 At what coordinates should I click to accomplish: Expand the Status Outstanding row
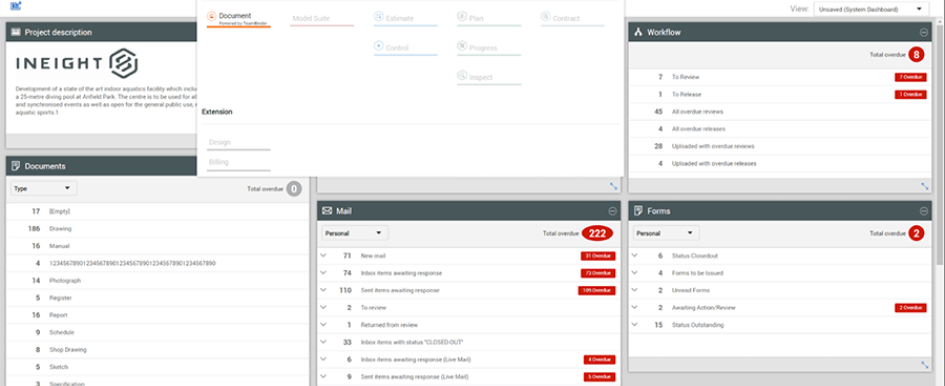click(635, 324)
